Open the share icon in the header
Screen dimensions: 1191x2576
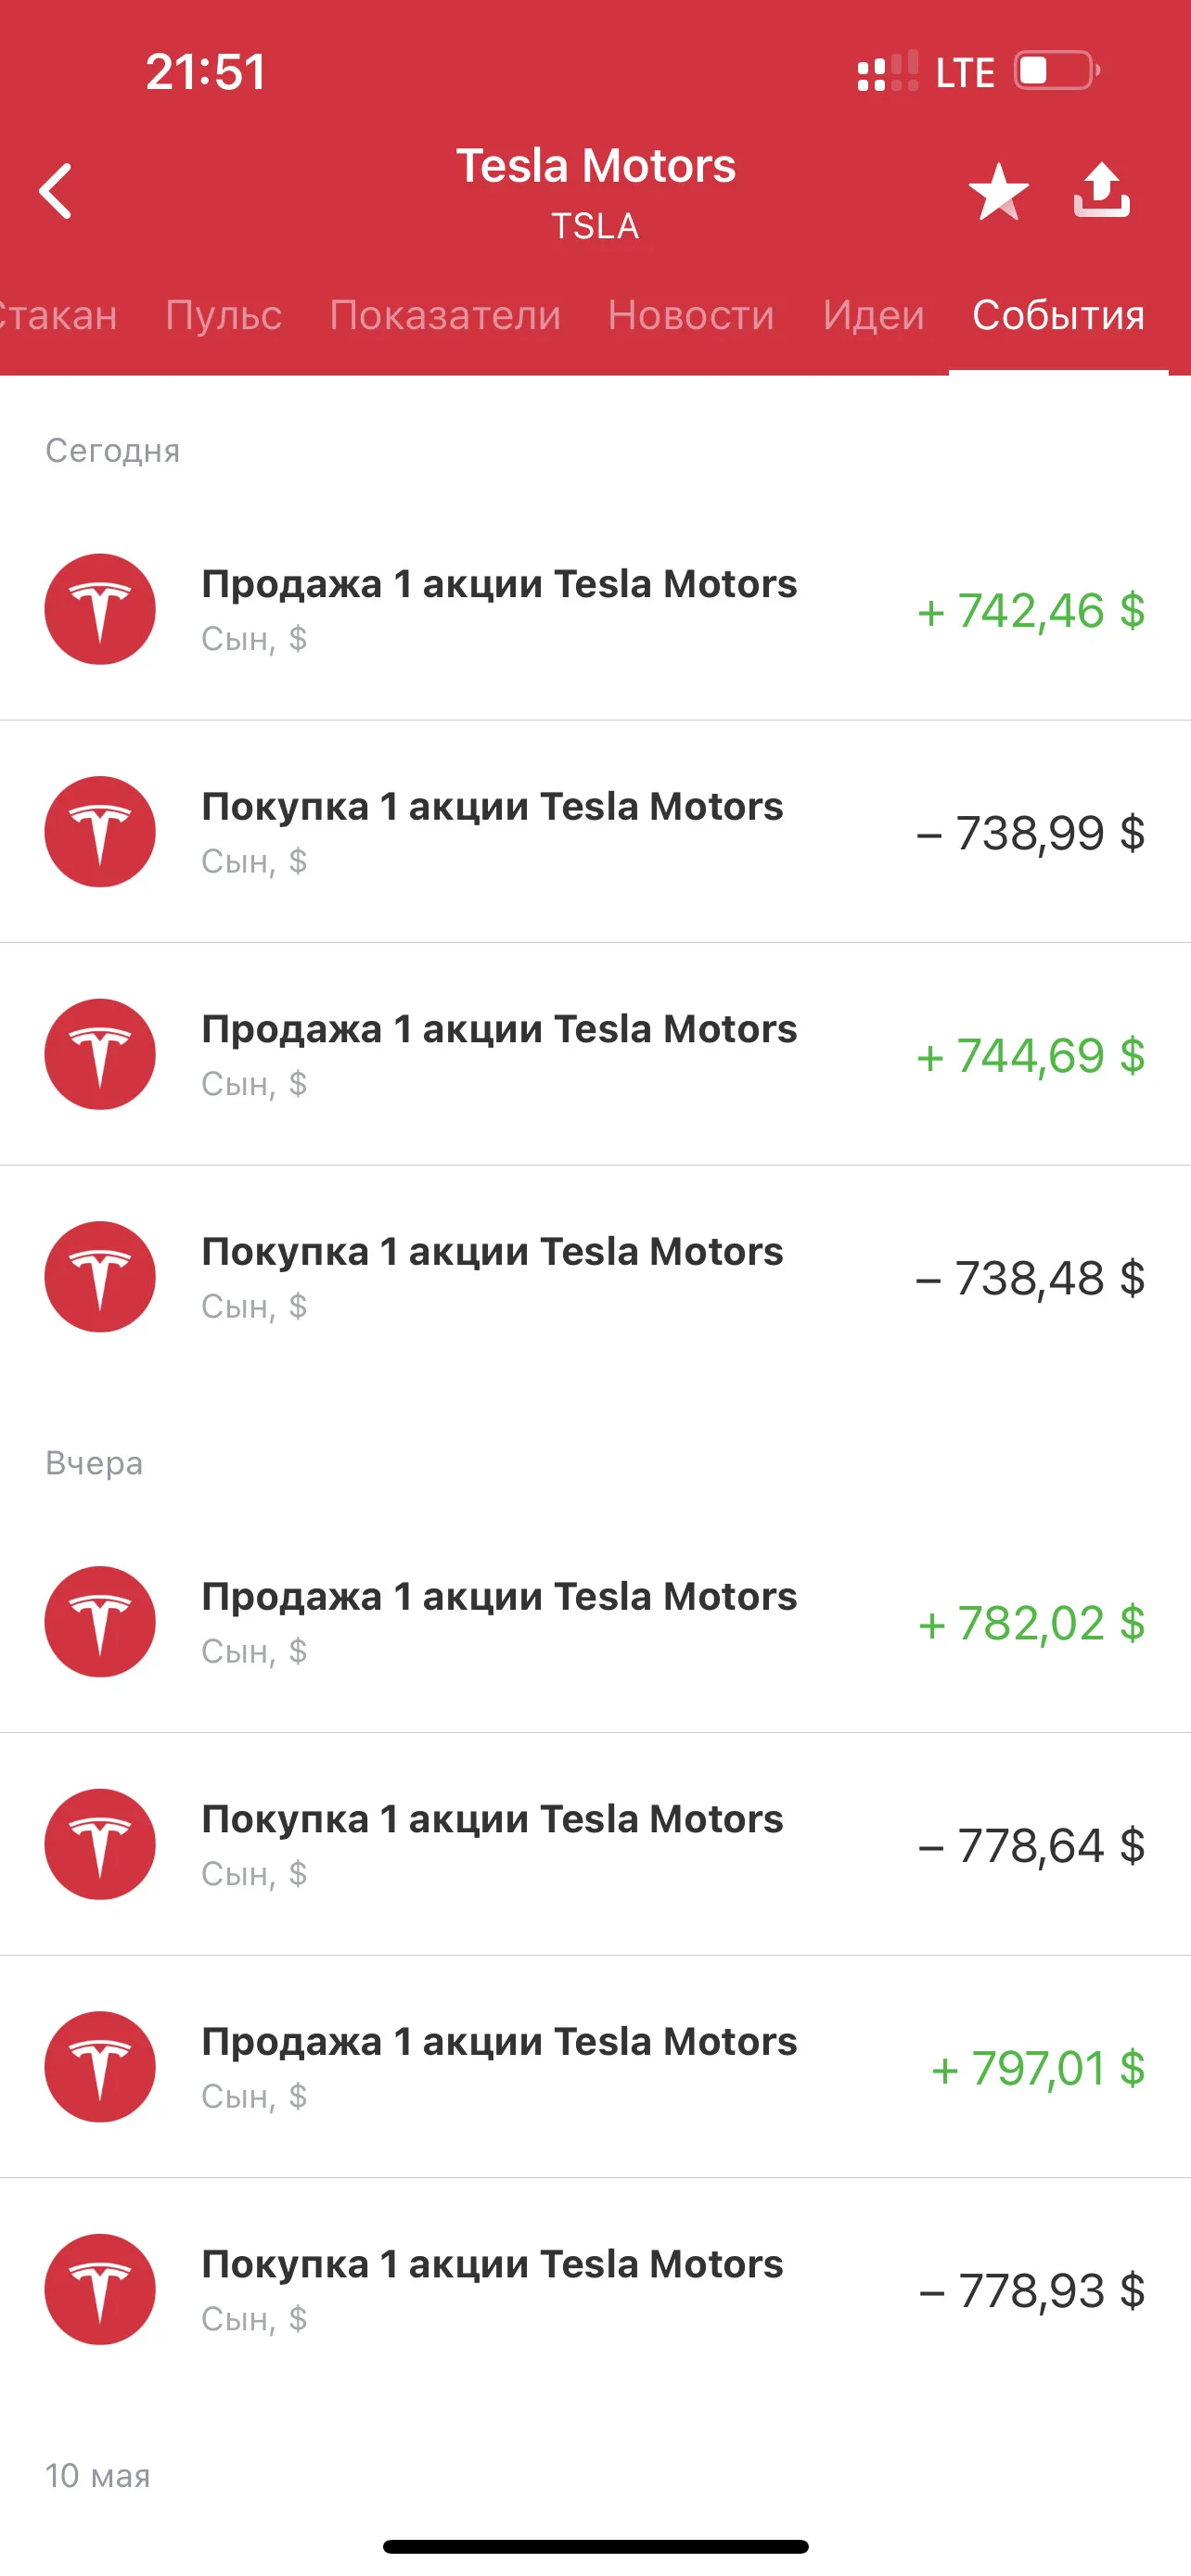1101,190
